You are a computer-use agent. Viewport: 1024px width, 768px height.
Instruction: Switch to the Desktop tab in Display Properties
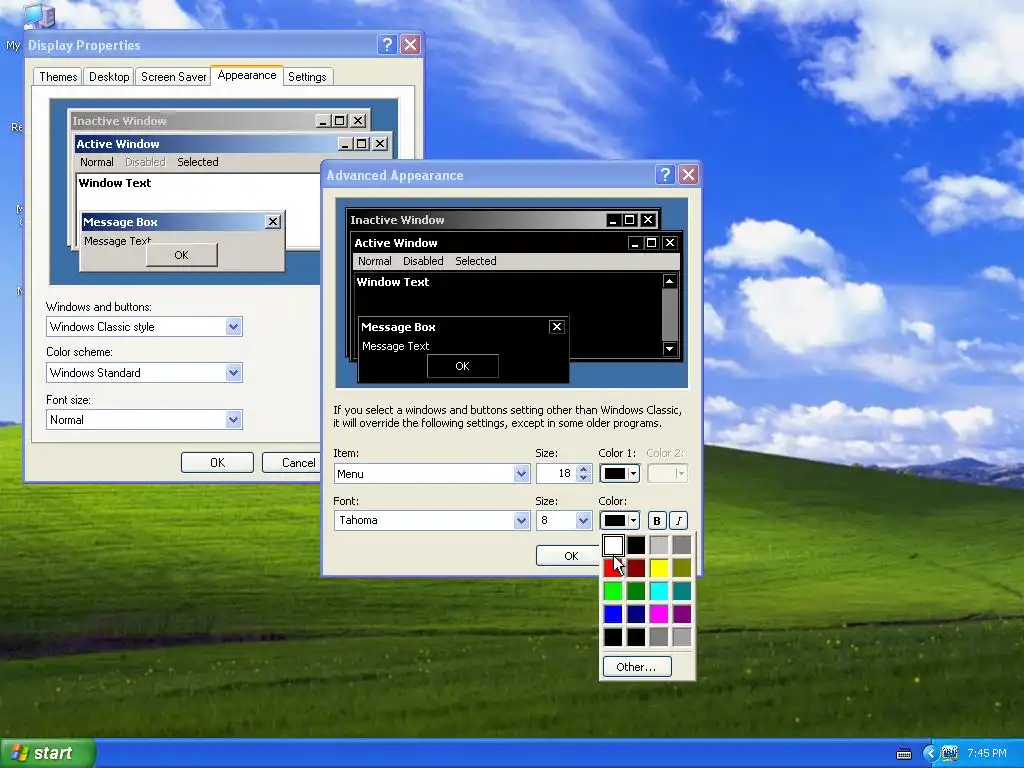(109, 76)
